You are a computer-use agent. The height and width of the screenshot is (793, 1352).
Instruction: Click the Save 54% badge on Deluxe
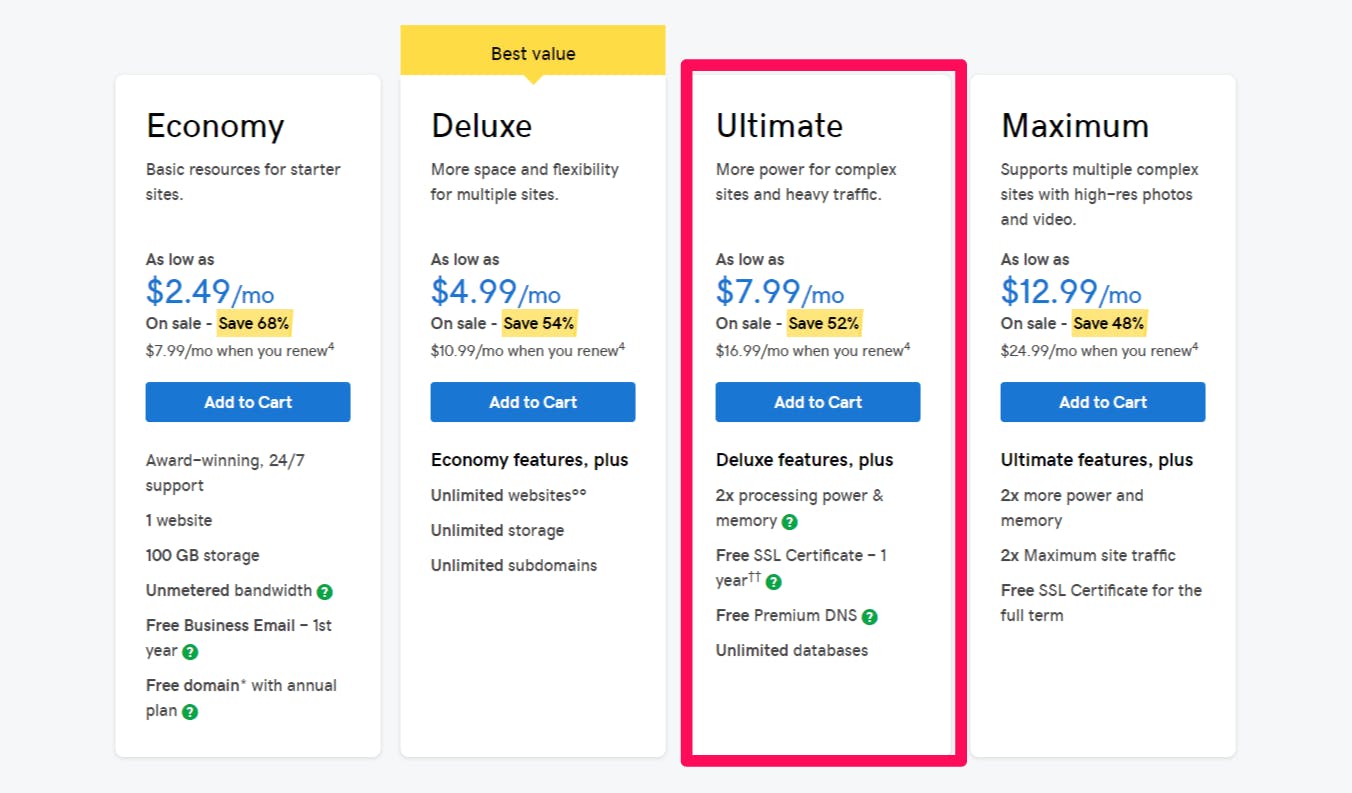[x=539, y=323]
